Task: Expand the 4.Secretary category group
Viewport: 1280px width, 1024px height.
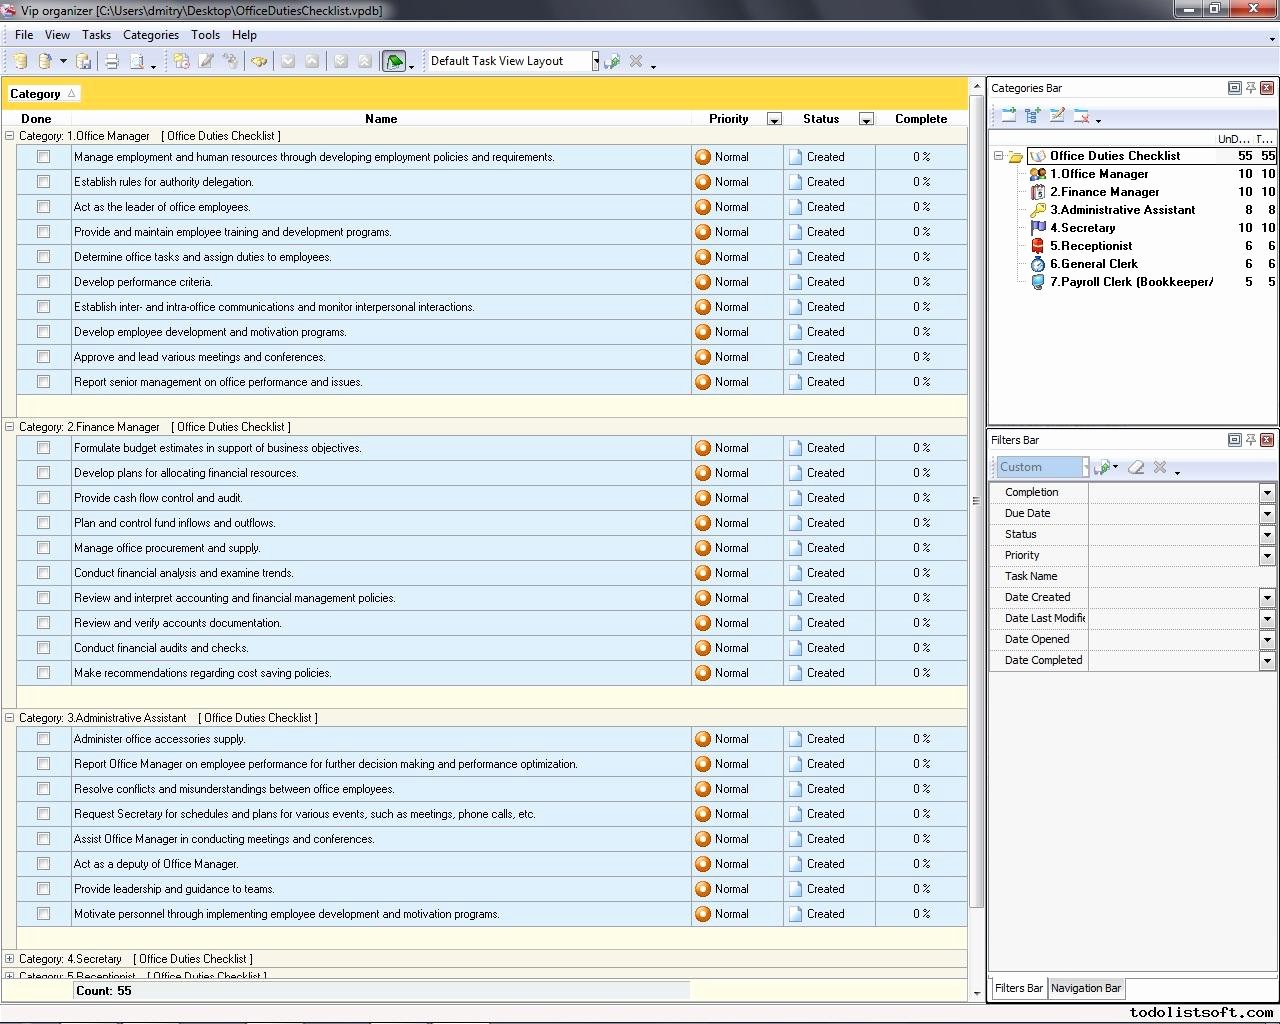Action: point(10,959)
